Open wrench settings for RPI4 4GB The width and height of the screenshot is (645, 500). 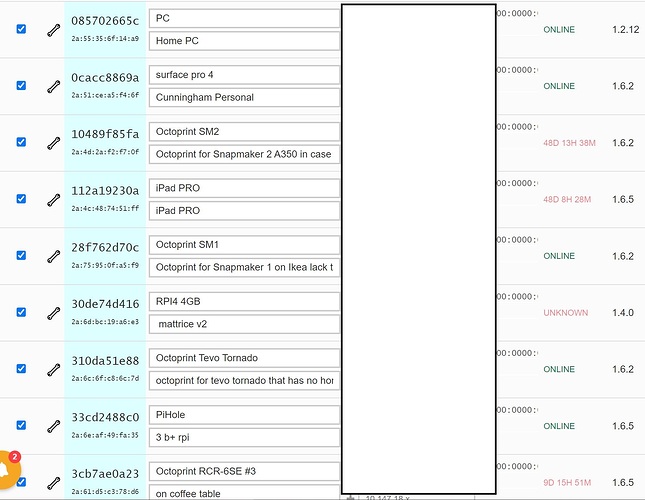(x=53, y=312)
